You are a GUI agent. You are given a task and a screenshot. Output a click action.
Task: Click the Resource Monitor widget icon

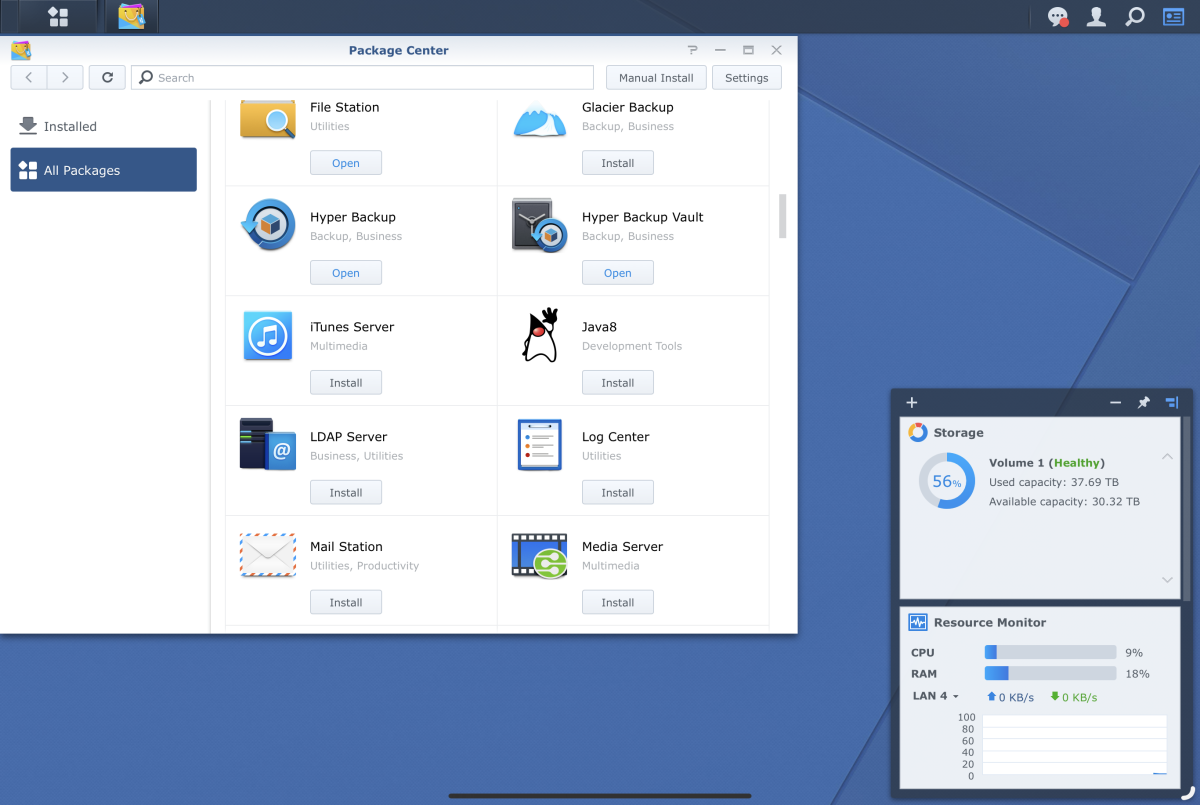click(918, 622)
